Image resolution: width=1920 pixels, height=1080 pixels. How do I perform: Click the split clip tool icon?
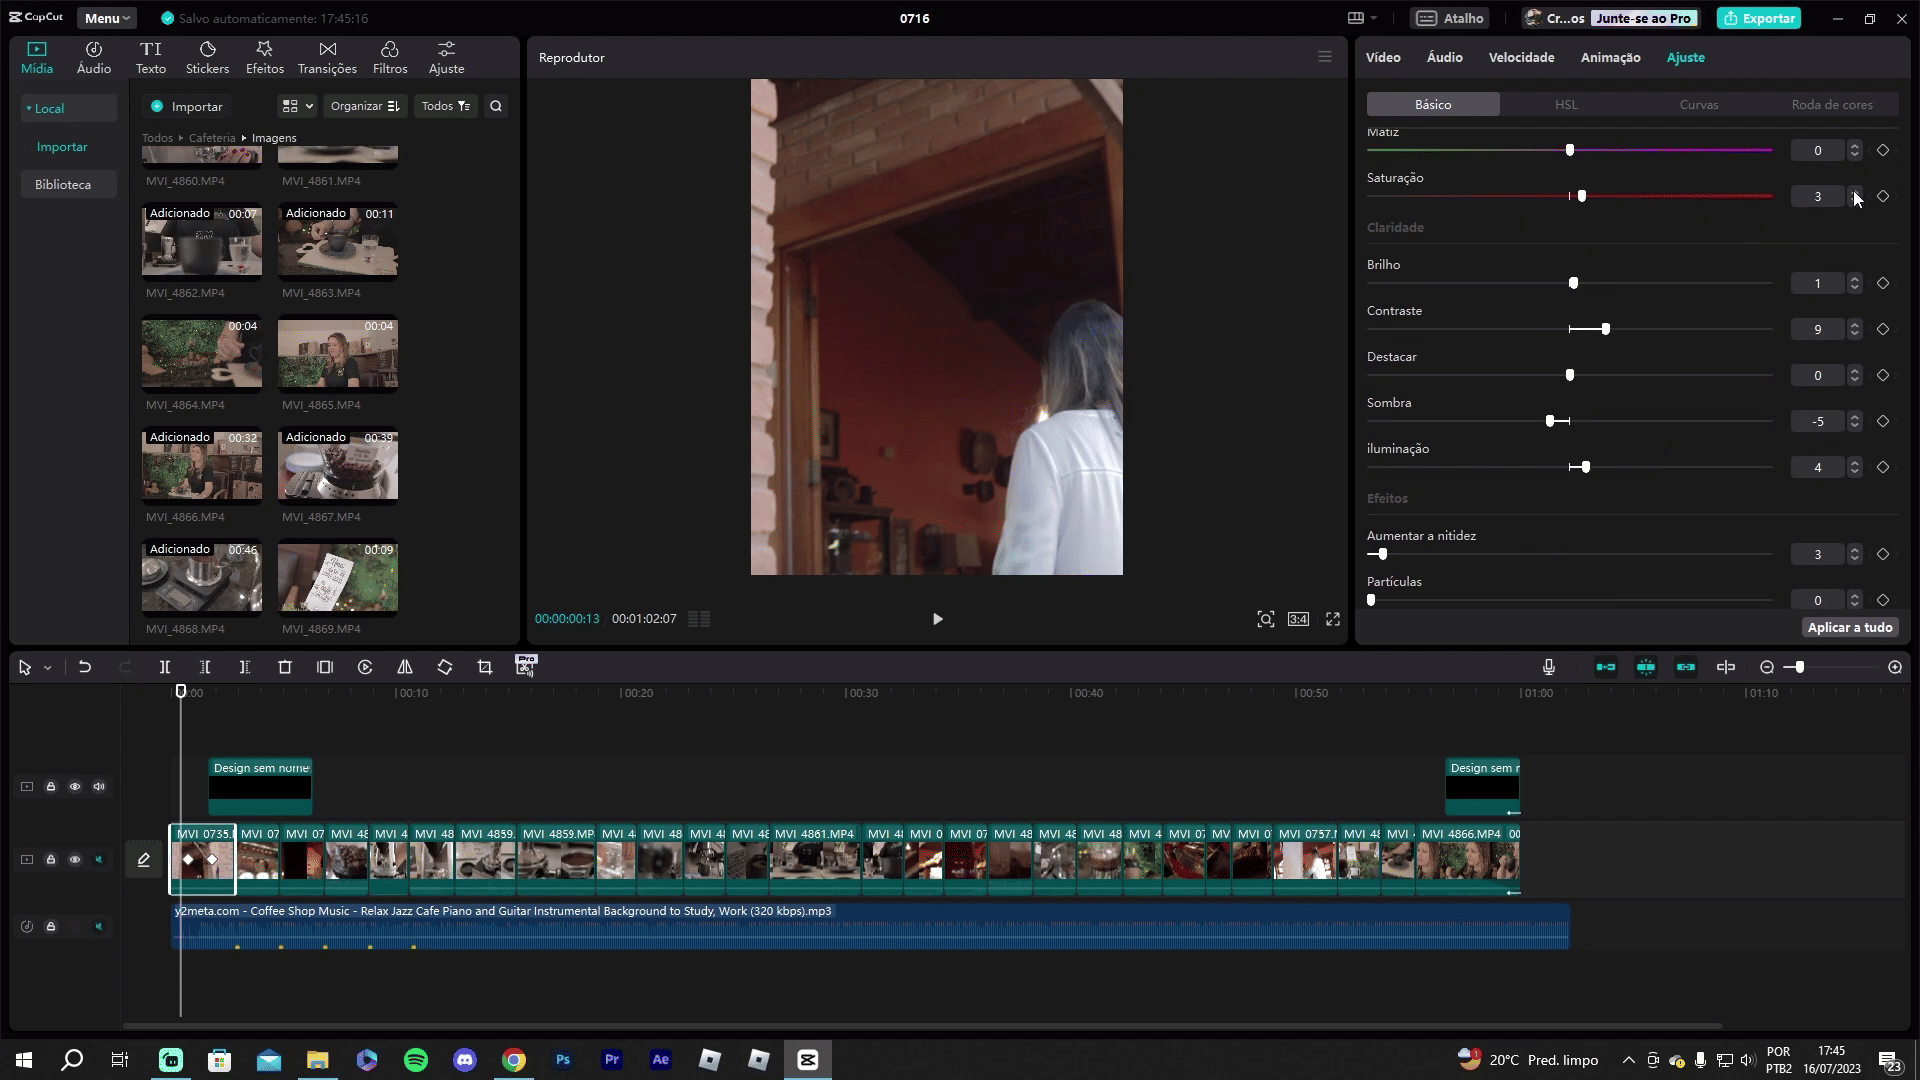click(165, 667)
